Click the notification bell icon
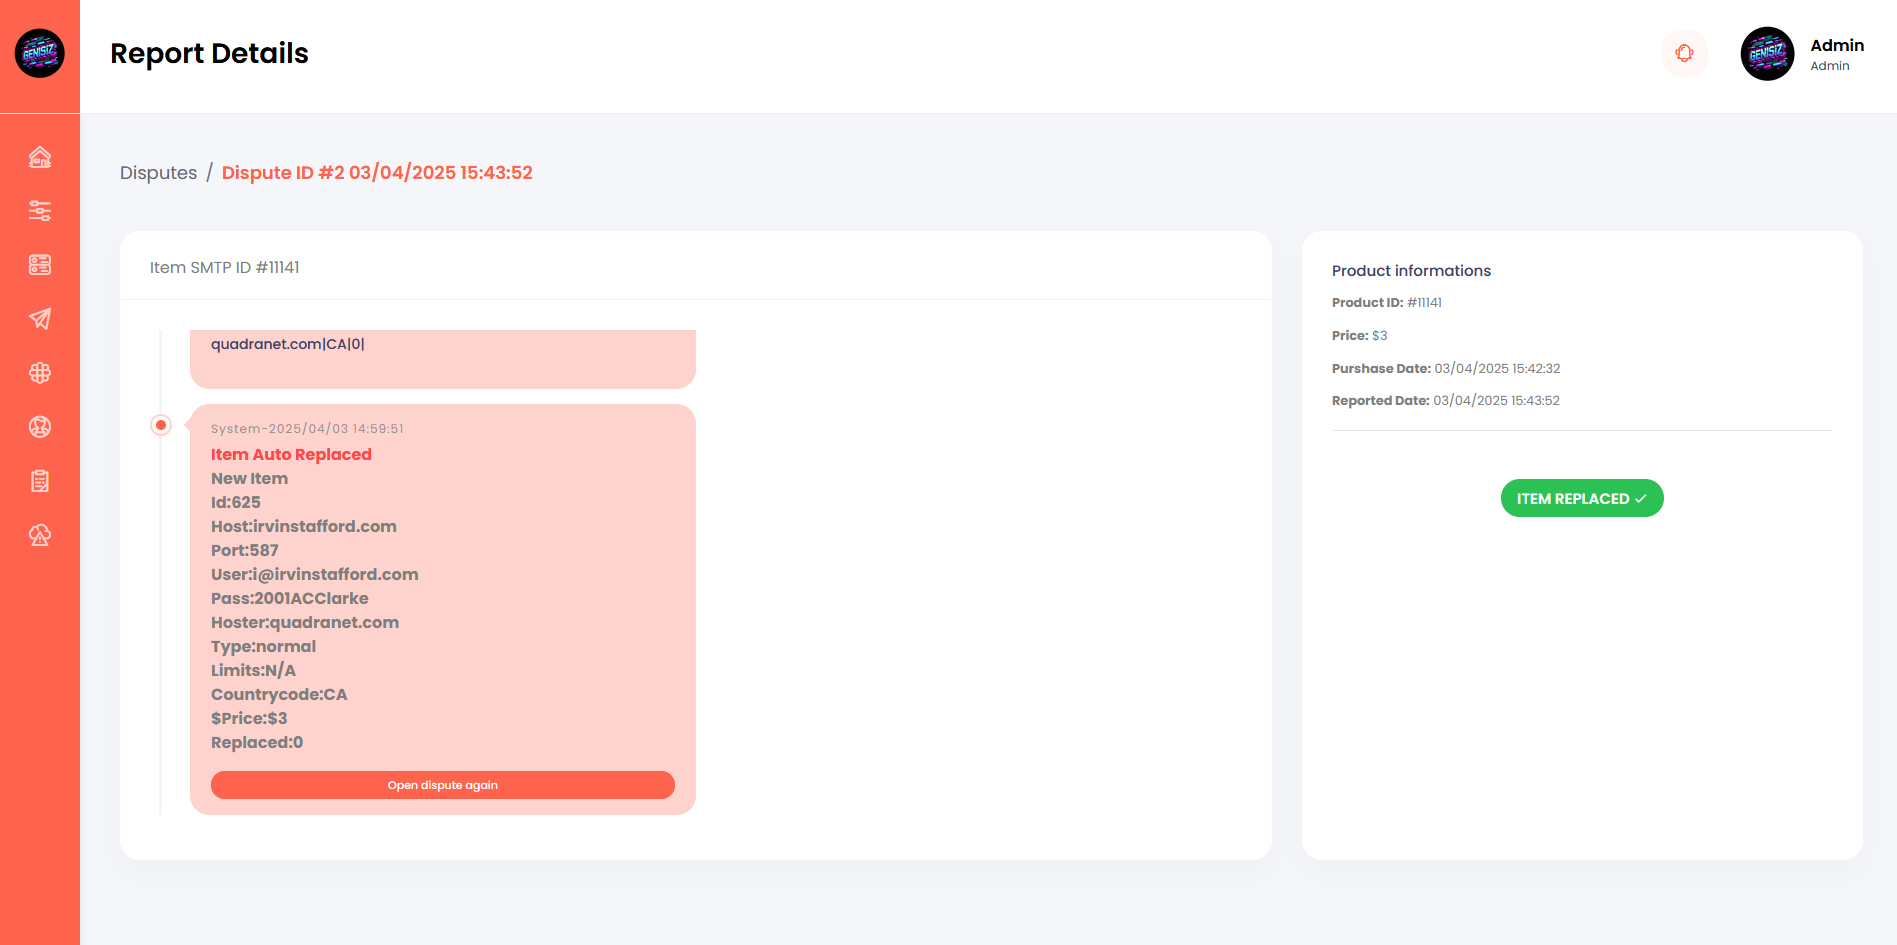1897x945 pixels. 1684,53
